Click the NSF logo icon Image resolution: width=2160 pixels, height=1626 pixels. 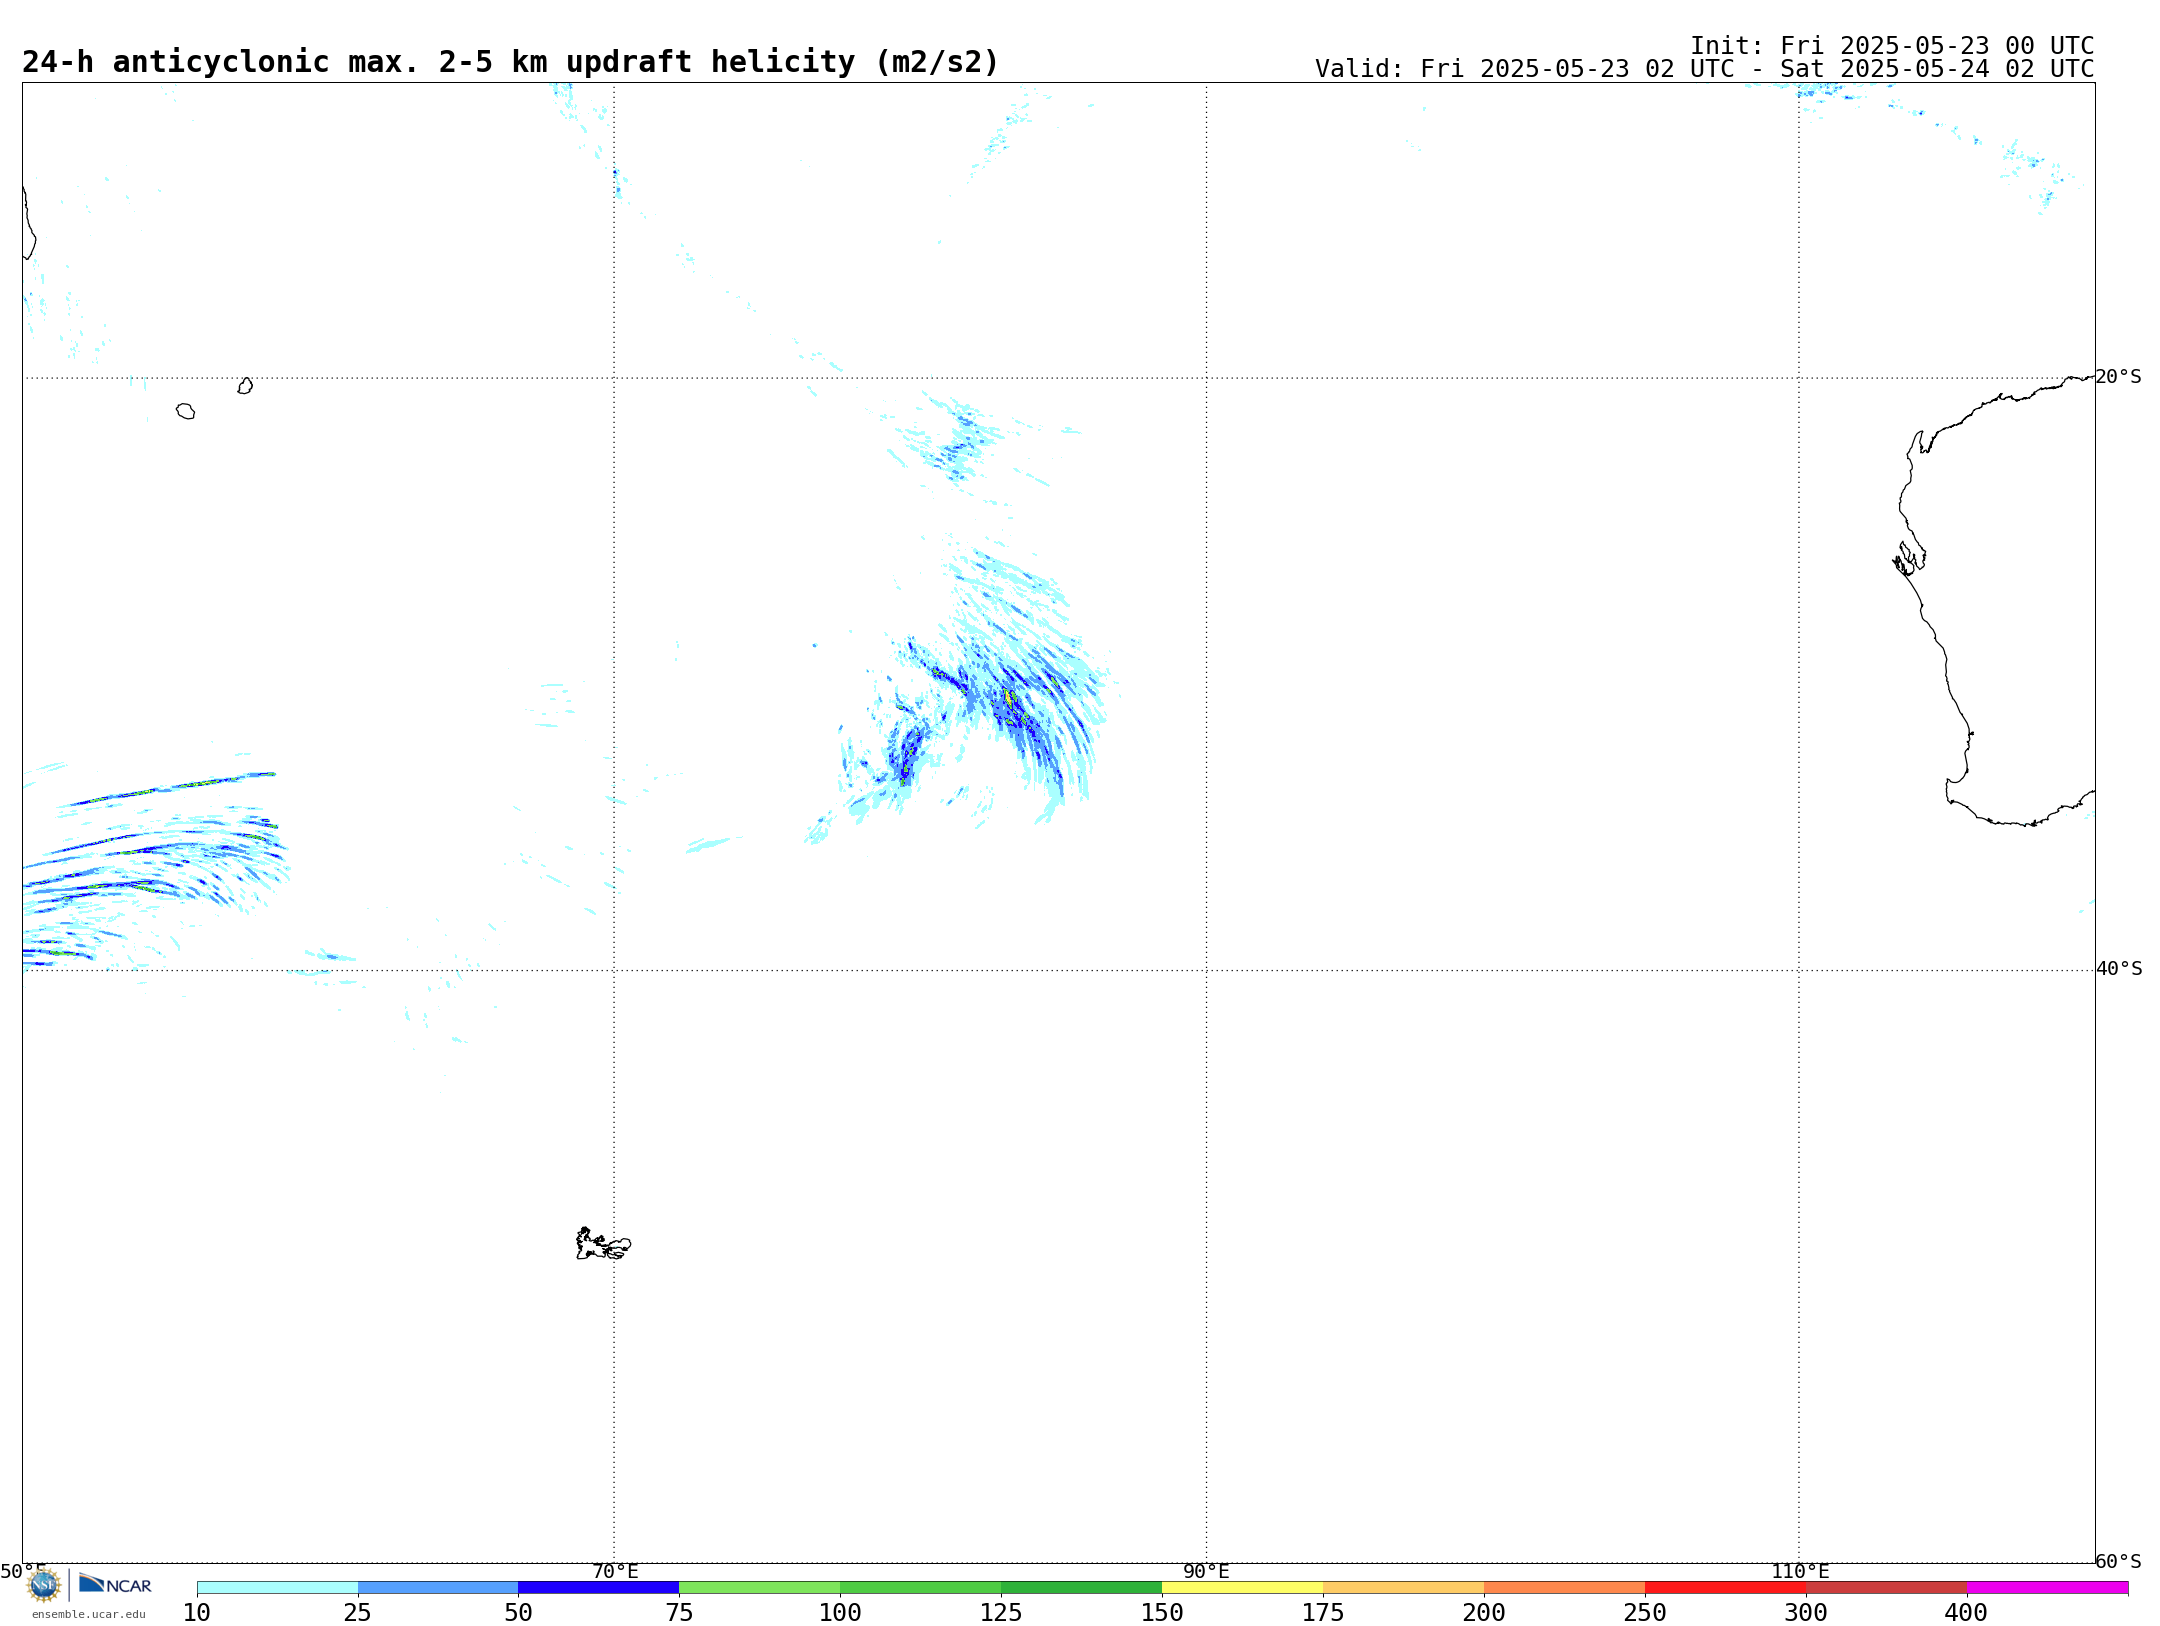pos(44,1585)
